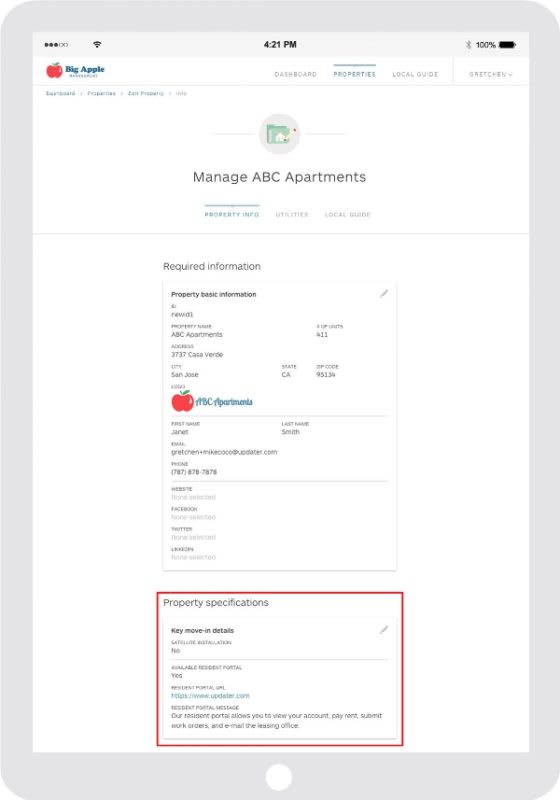The width and height of the screenshot is (560, 800).
Task: Click the Required information heading
Action: [212, 266]
